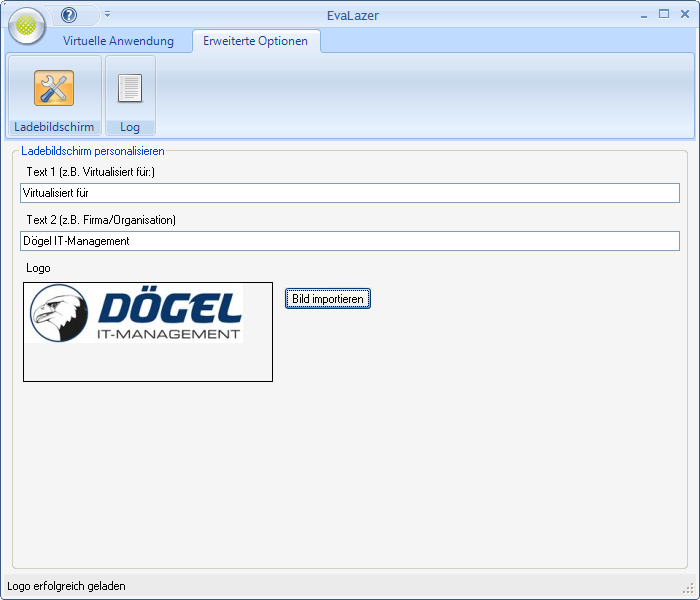Click the EvaLazer title bar text
This screenshot has width=700, height=600.
tap(352, 15)
